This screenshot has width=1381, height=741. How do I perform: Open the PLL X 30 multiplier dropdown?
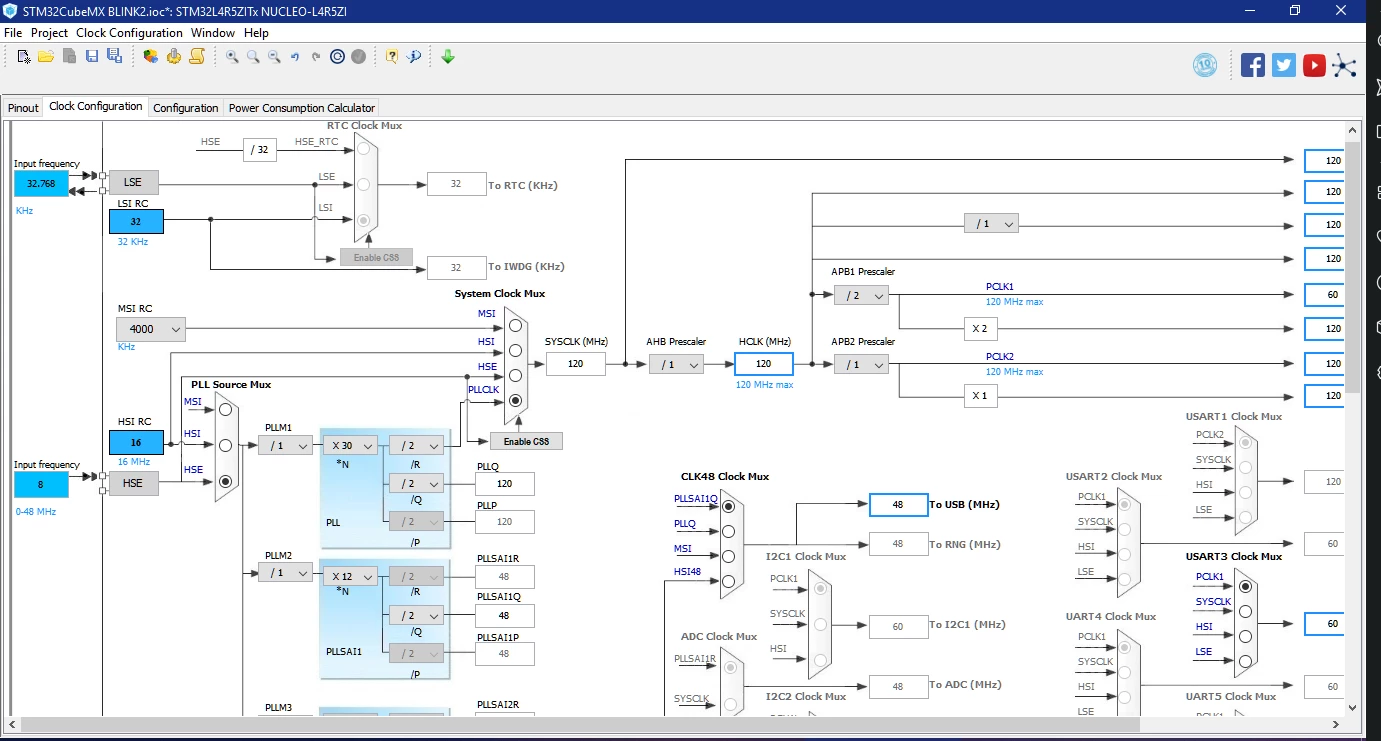349,446
